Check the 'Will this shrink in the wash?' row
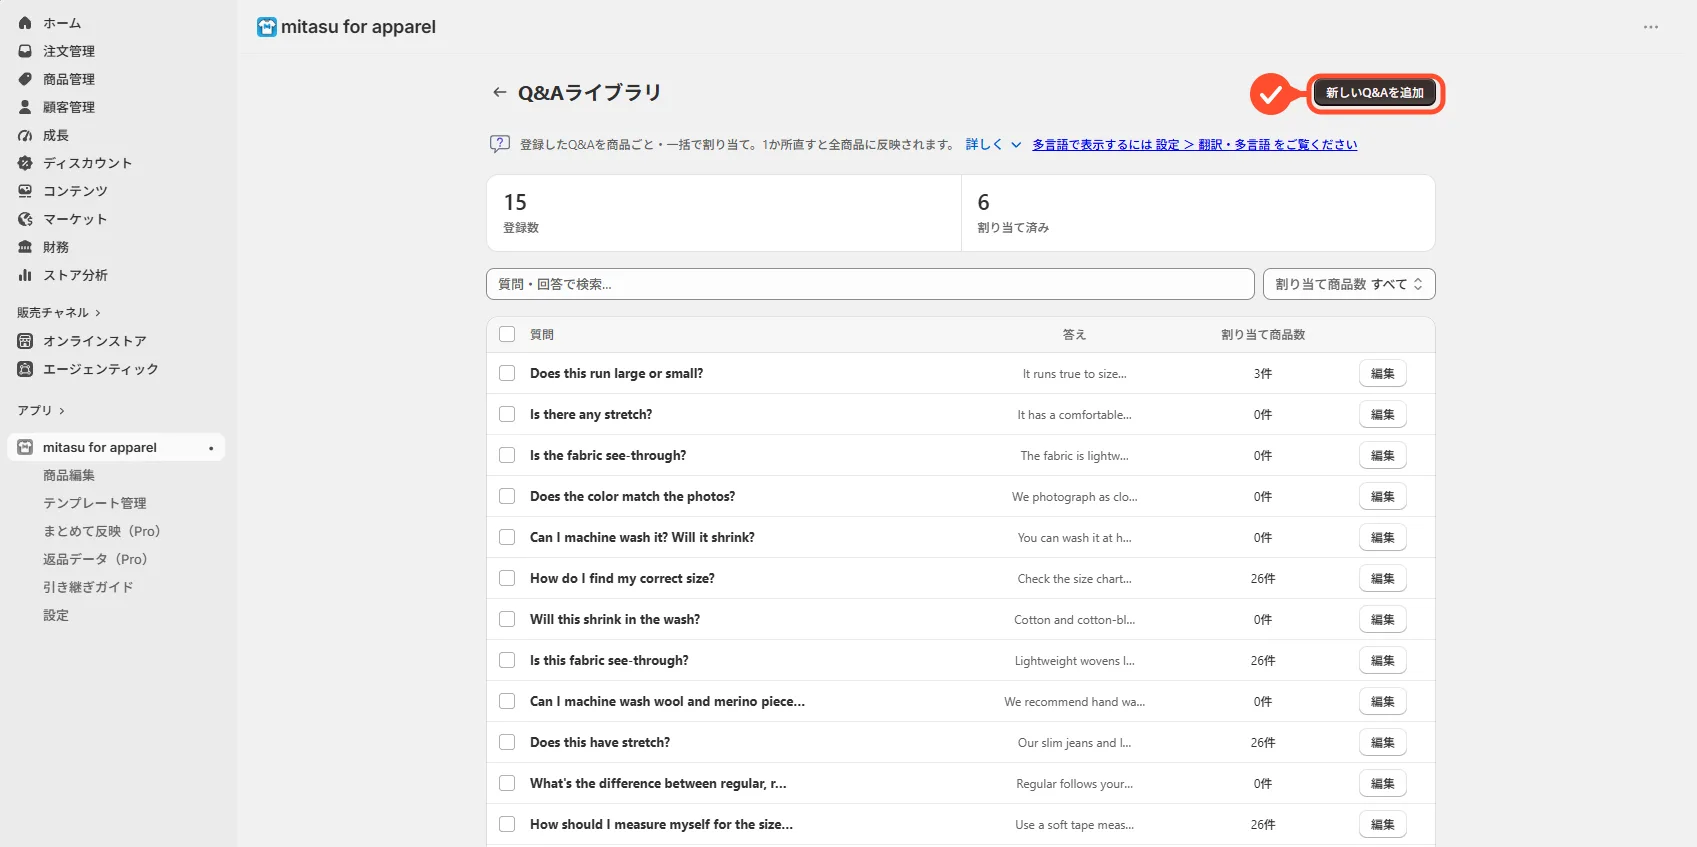1697x847 pixels. [x=507, y=619]
